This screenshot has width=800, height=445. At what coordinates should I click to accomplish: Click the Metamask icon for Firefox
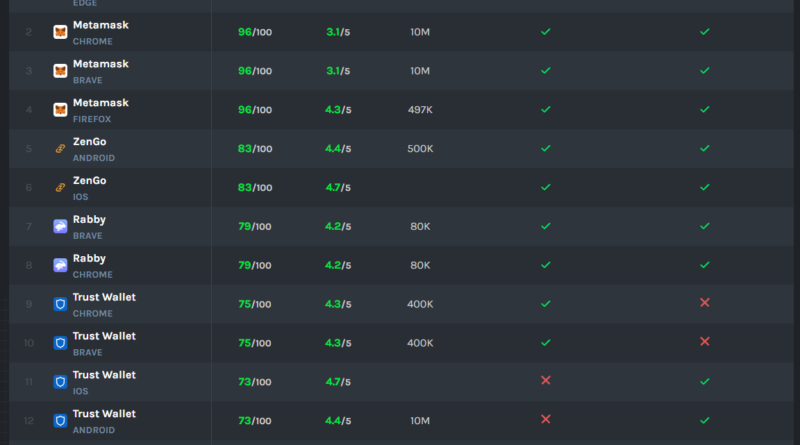(60, 110)
